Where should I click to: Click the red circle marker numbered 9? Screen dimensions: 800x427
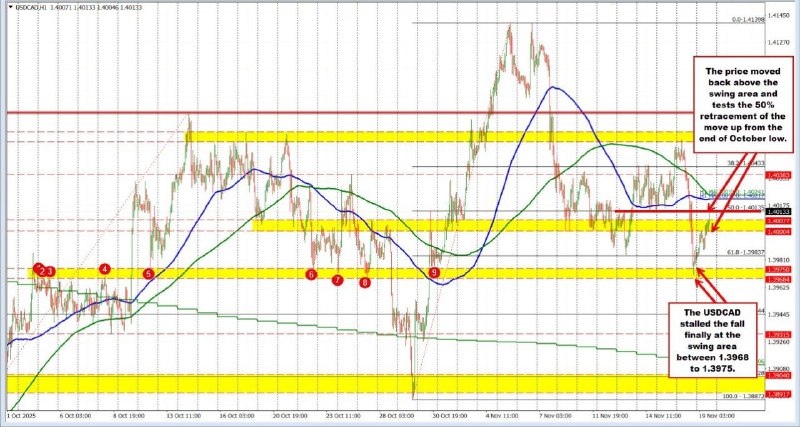(x=433, y=272)
